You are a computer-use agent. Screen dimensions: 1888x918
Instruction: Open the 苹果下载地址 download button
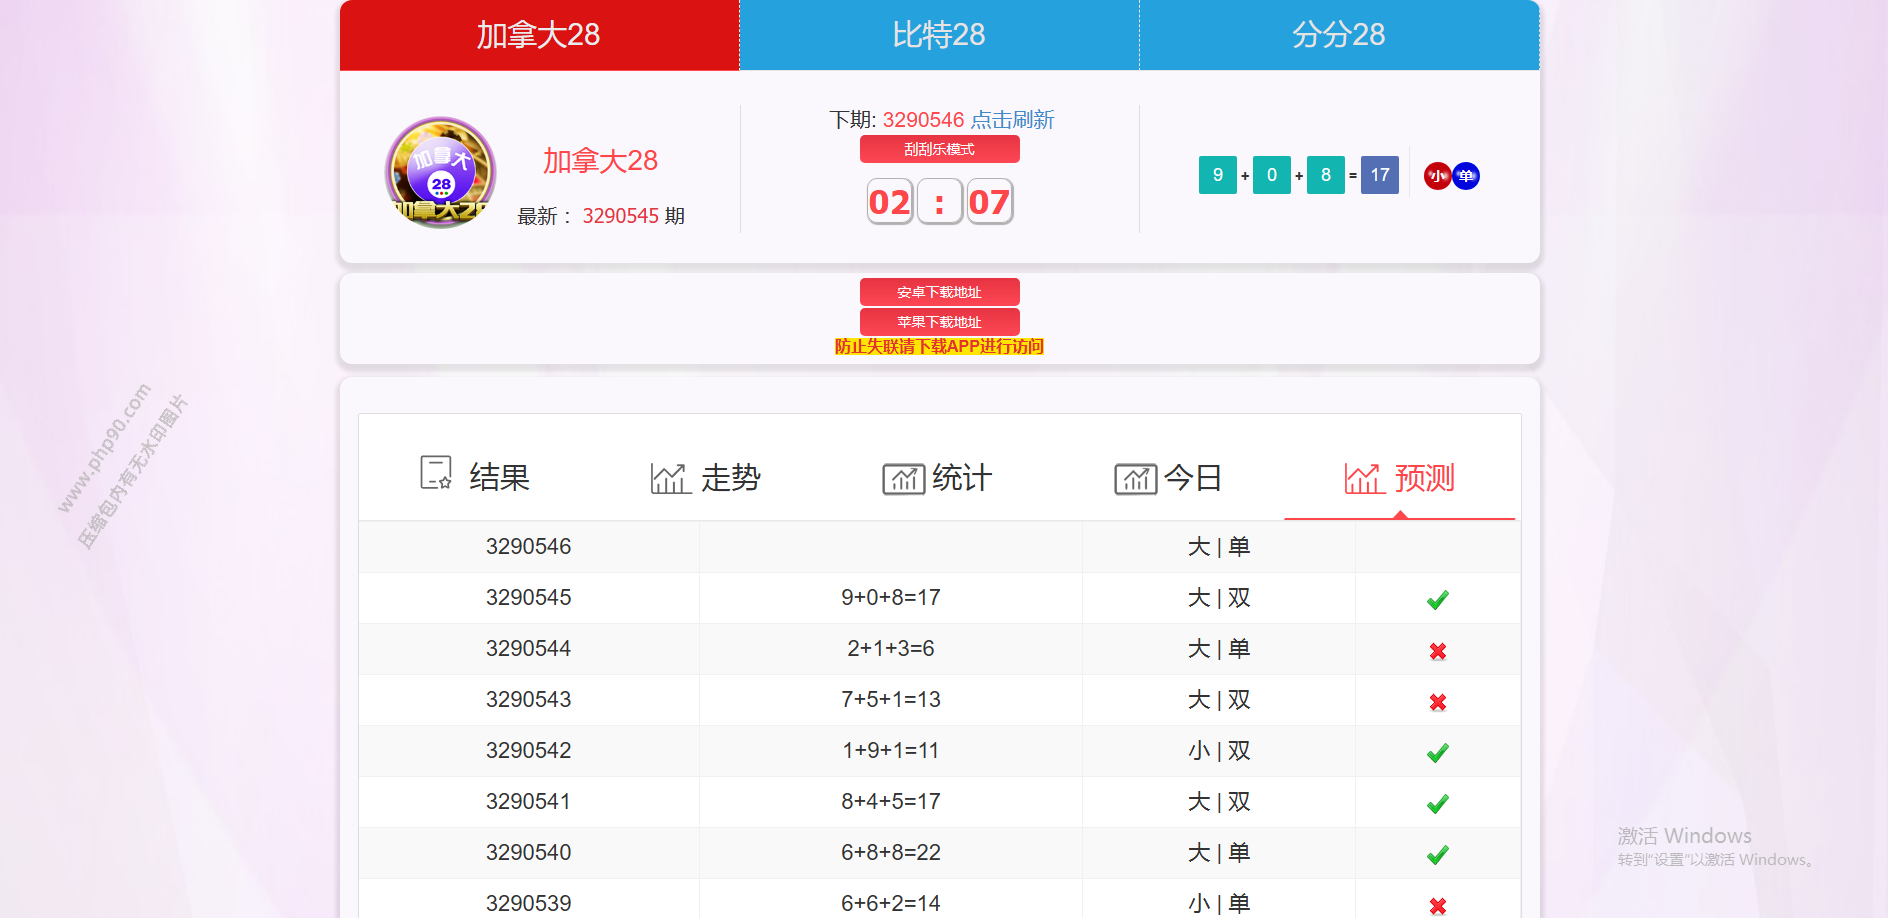click(x=939, y=322)
